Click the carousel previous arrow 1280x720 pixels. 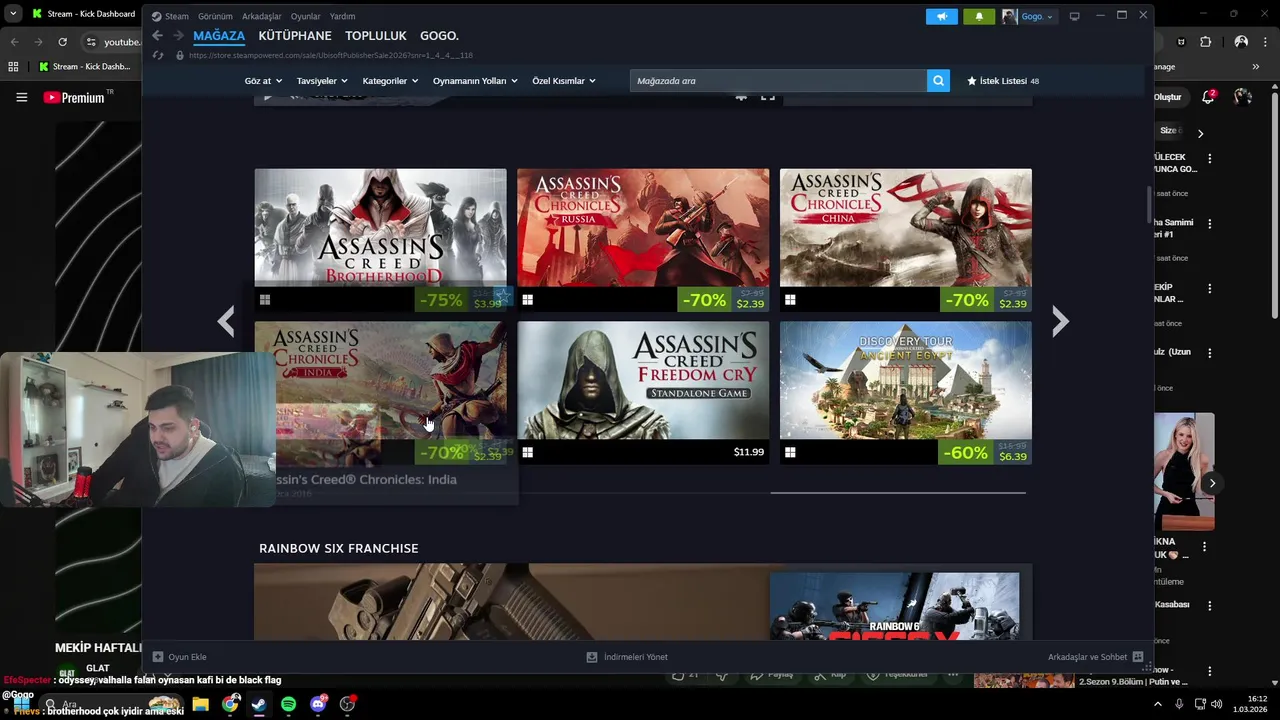pyautogui.click(x=226, y=321)
